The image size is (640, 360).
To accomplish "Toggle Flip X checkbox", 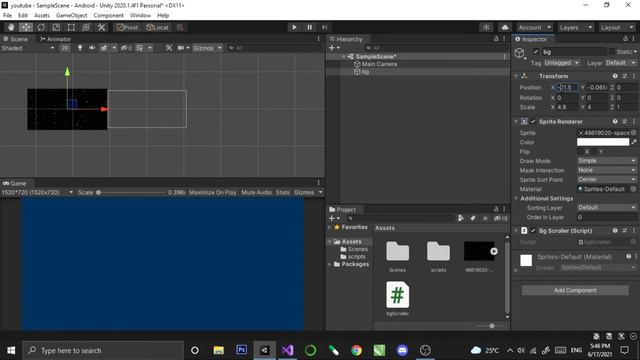I will coord(580,151).
